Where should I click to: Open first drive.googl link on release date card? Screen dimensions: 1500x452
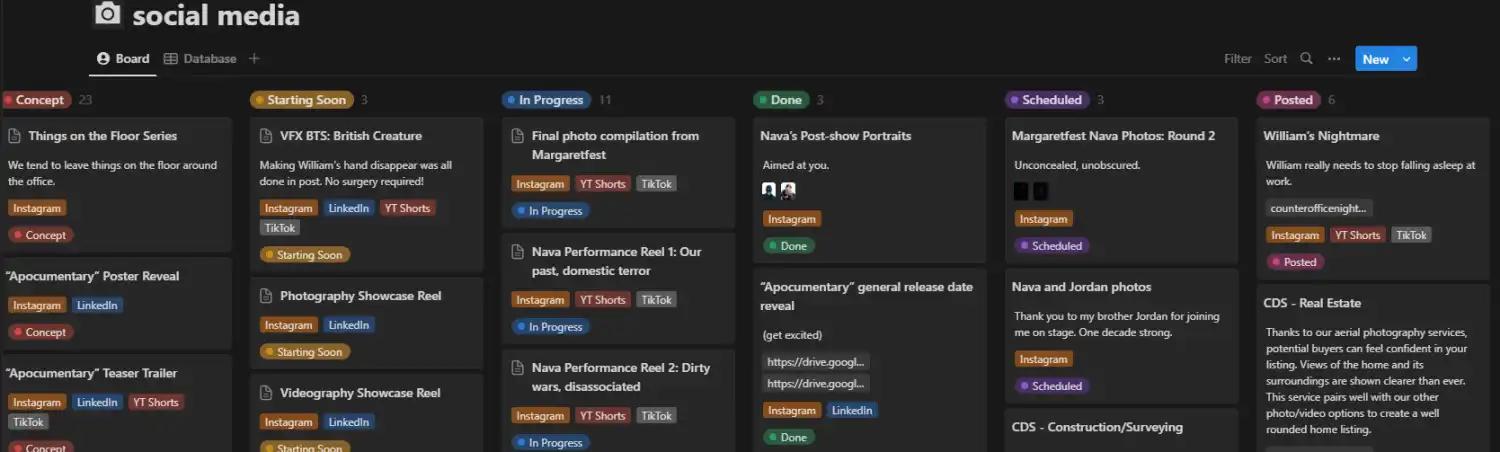click(815, 362)
